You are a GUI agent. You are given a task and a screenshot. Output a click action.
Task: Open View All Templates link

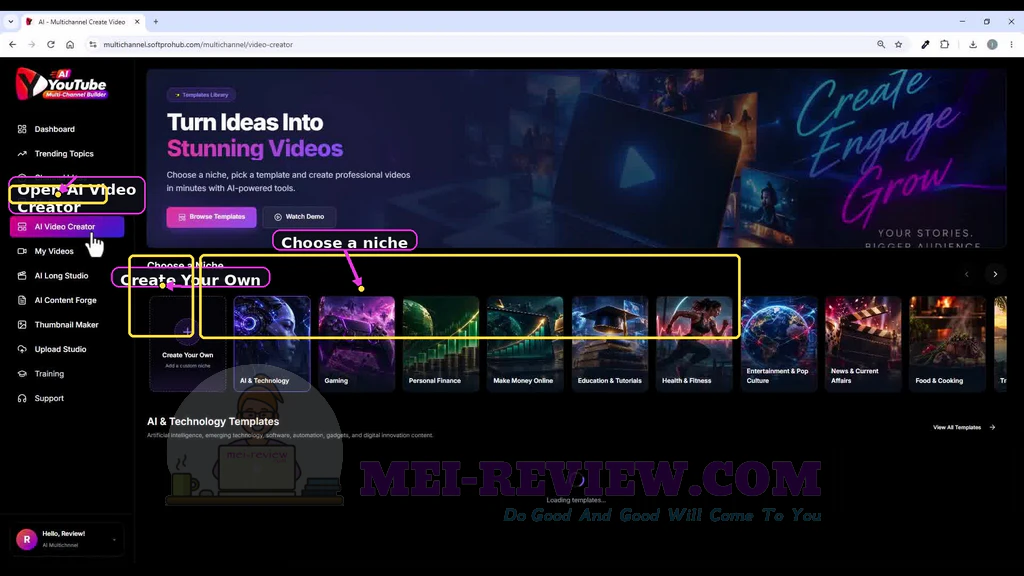point(964,427)
